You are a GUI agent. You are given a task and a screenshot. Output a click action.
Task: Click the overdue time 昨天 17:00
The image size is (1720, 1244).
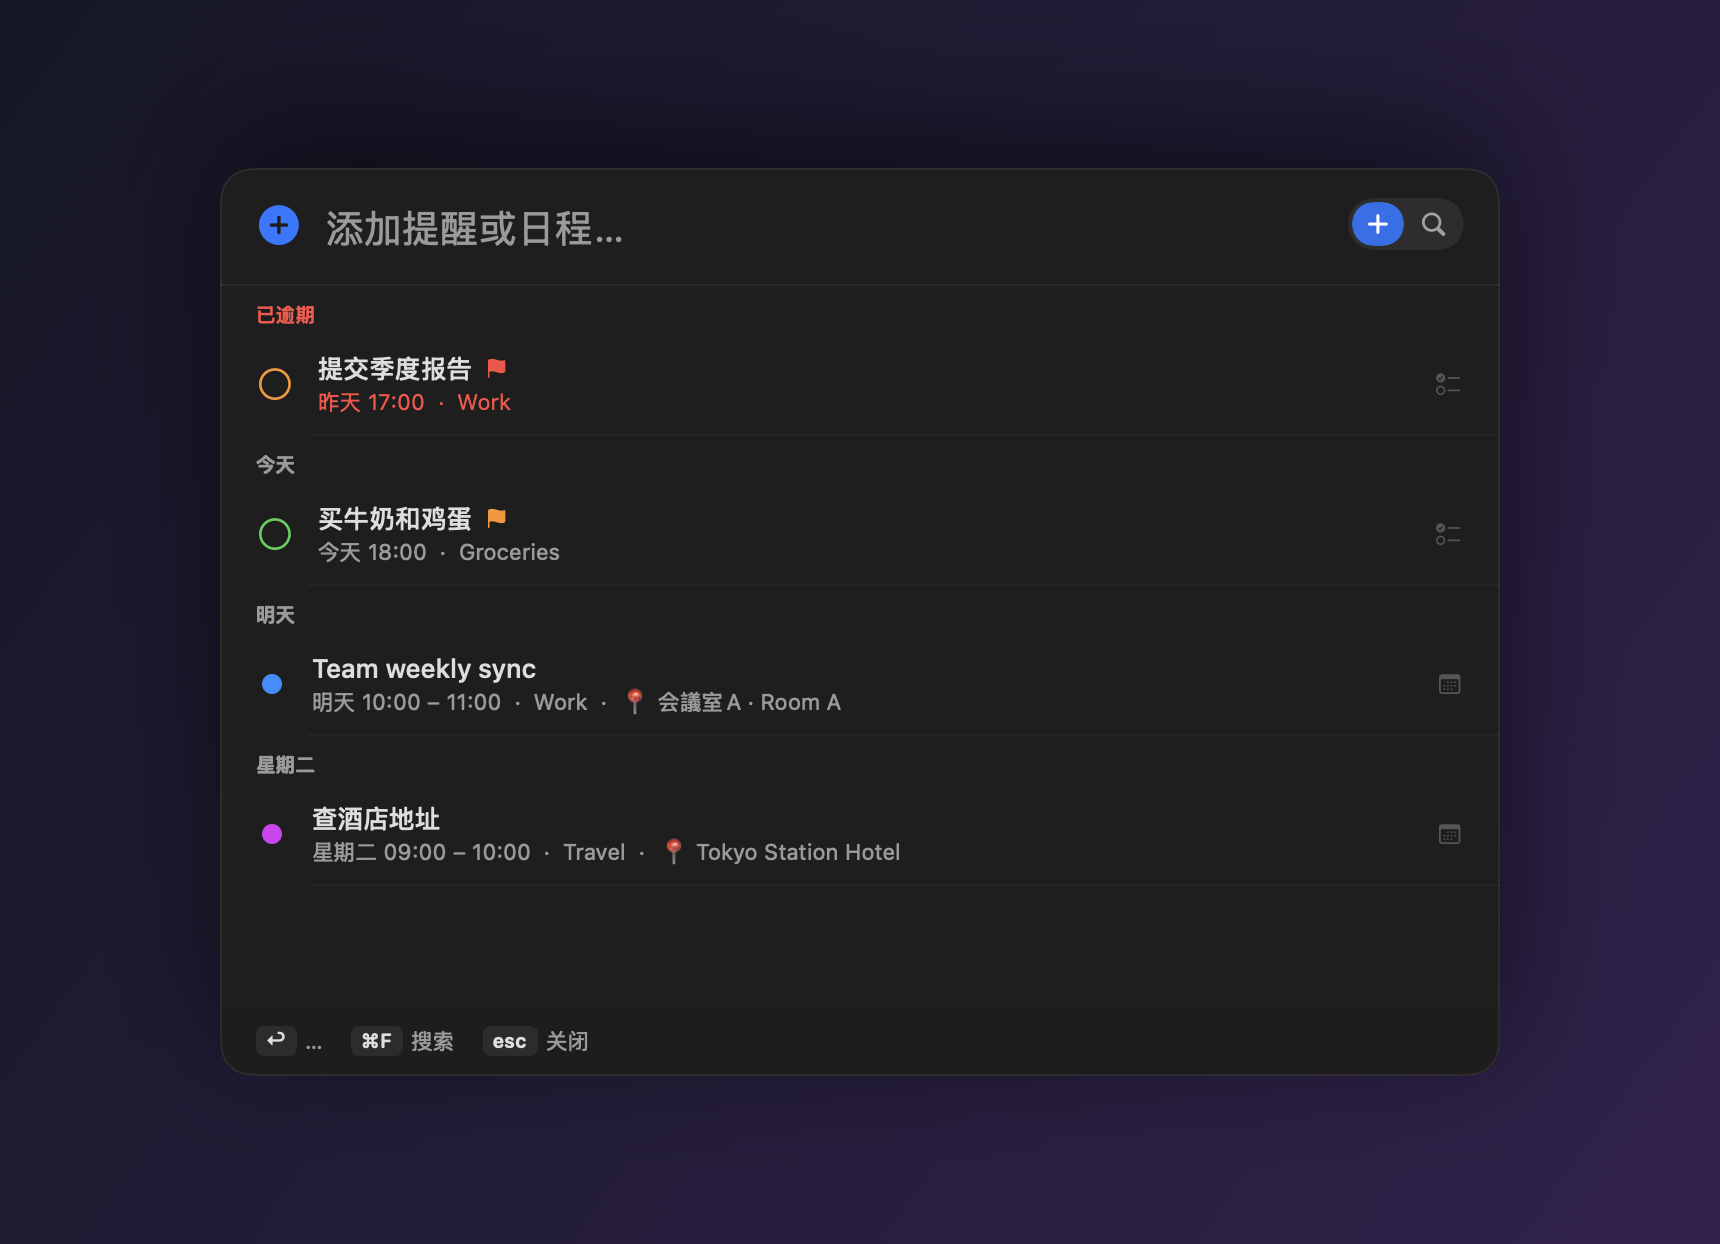[x=371, y=402]
